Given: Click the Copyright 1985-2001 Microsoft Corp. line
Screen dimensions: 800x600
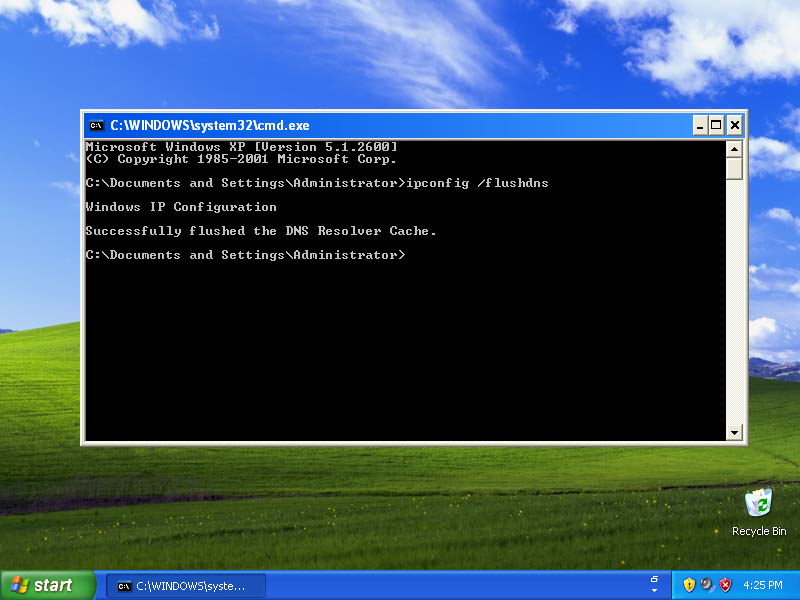Looking at the screenshot, I should 241,159.
